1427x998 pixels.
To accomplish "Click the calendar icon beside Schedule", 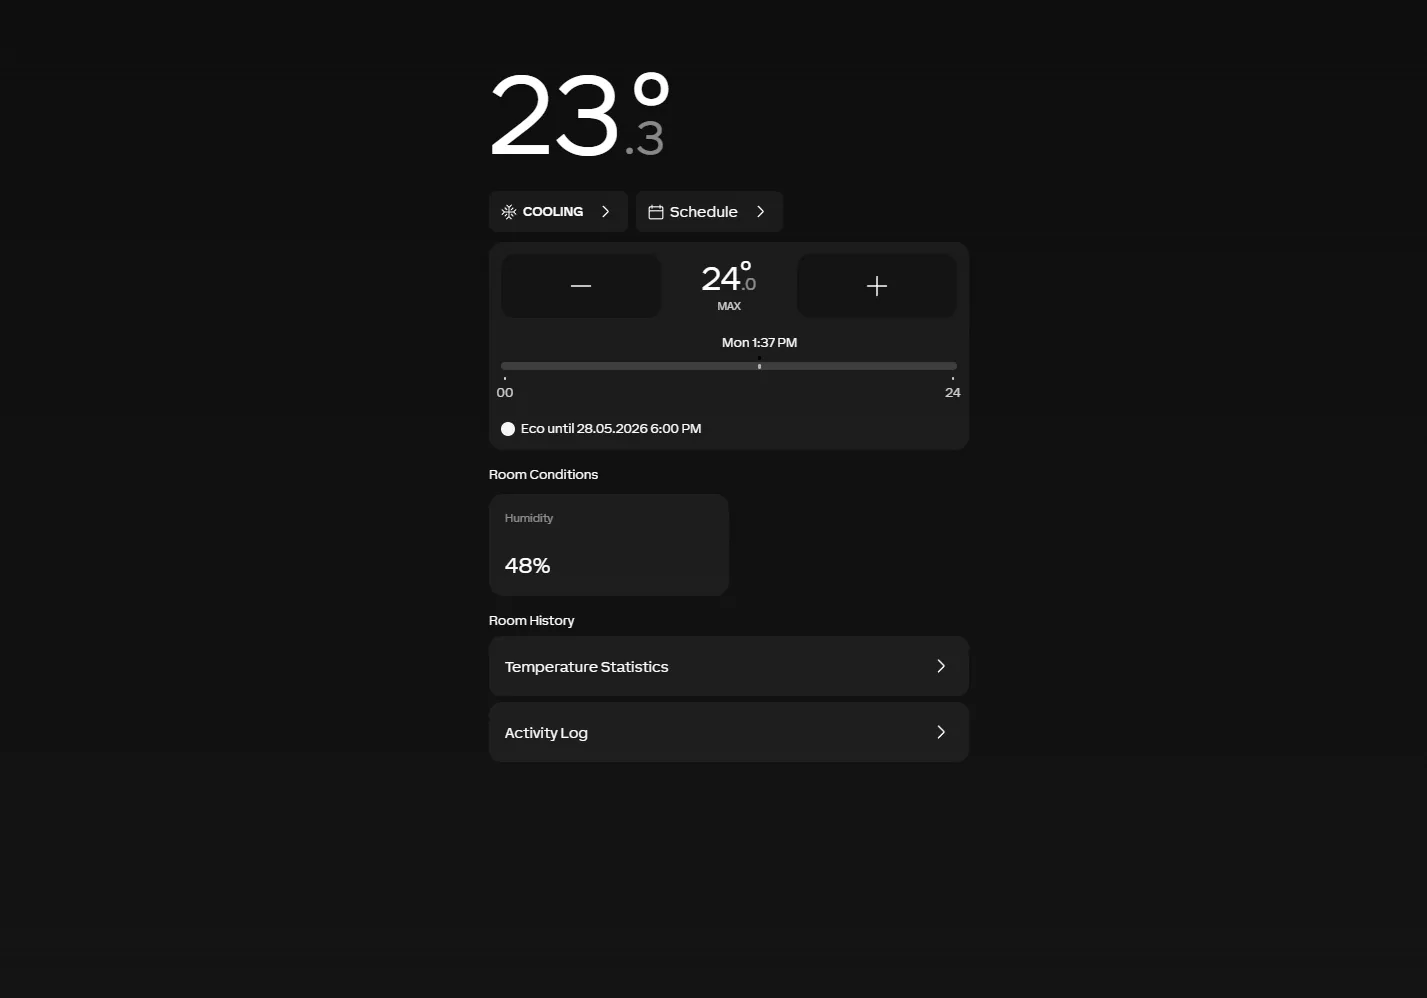I will click(656, 212).
